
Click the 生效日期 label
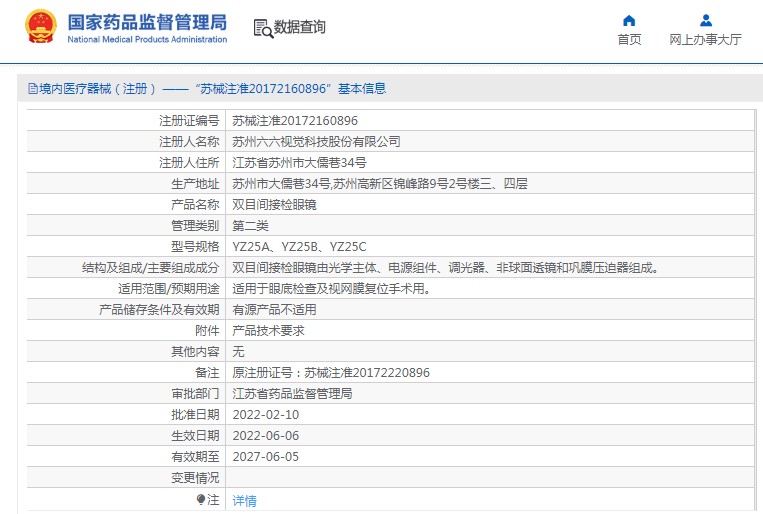click(x=195, y=436)
